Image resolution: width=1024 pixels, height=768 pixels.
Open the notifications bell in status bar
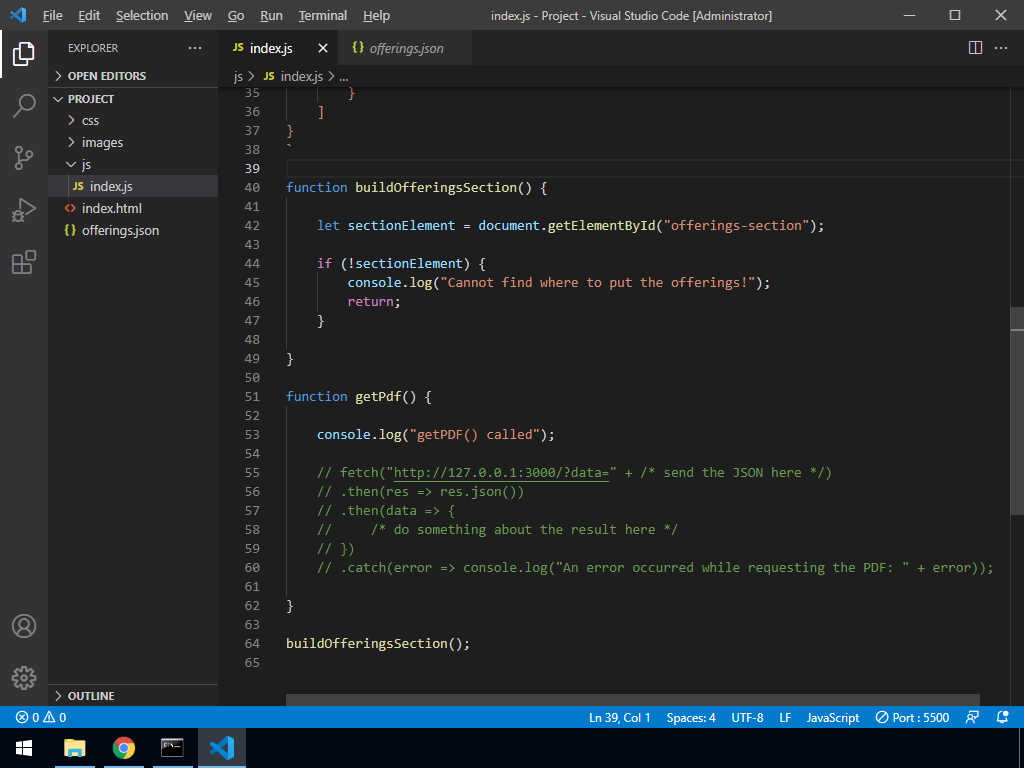point(1003,717)
